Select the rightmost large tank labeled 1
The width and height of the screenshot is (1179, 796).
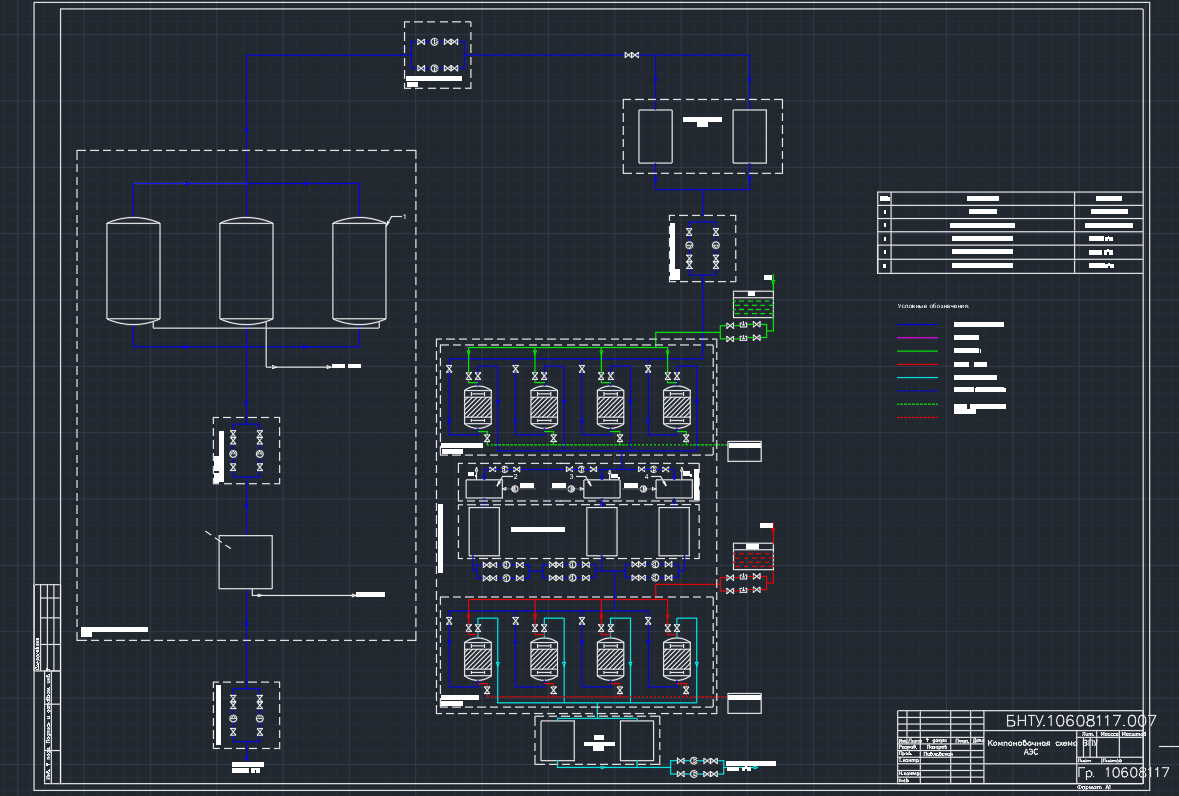pos(359,271)
